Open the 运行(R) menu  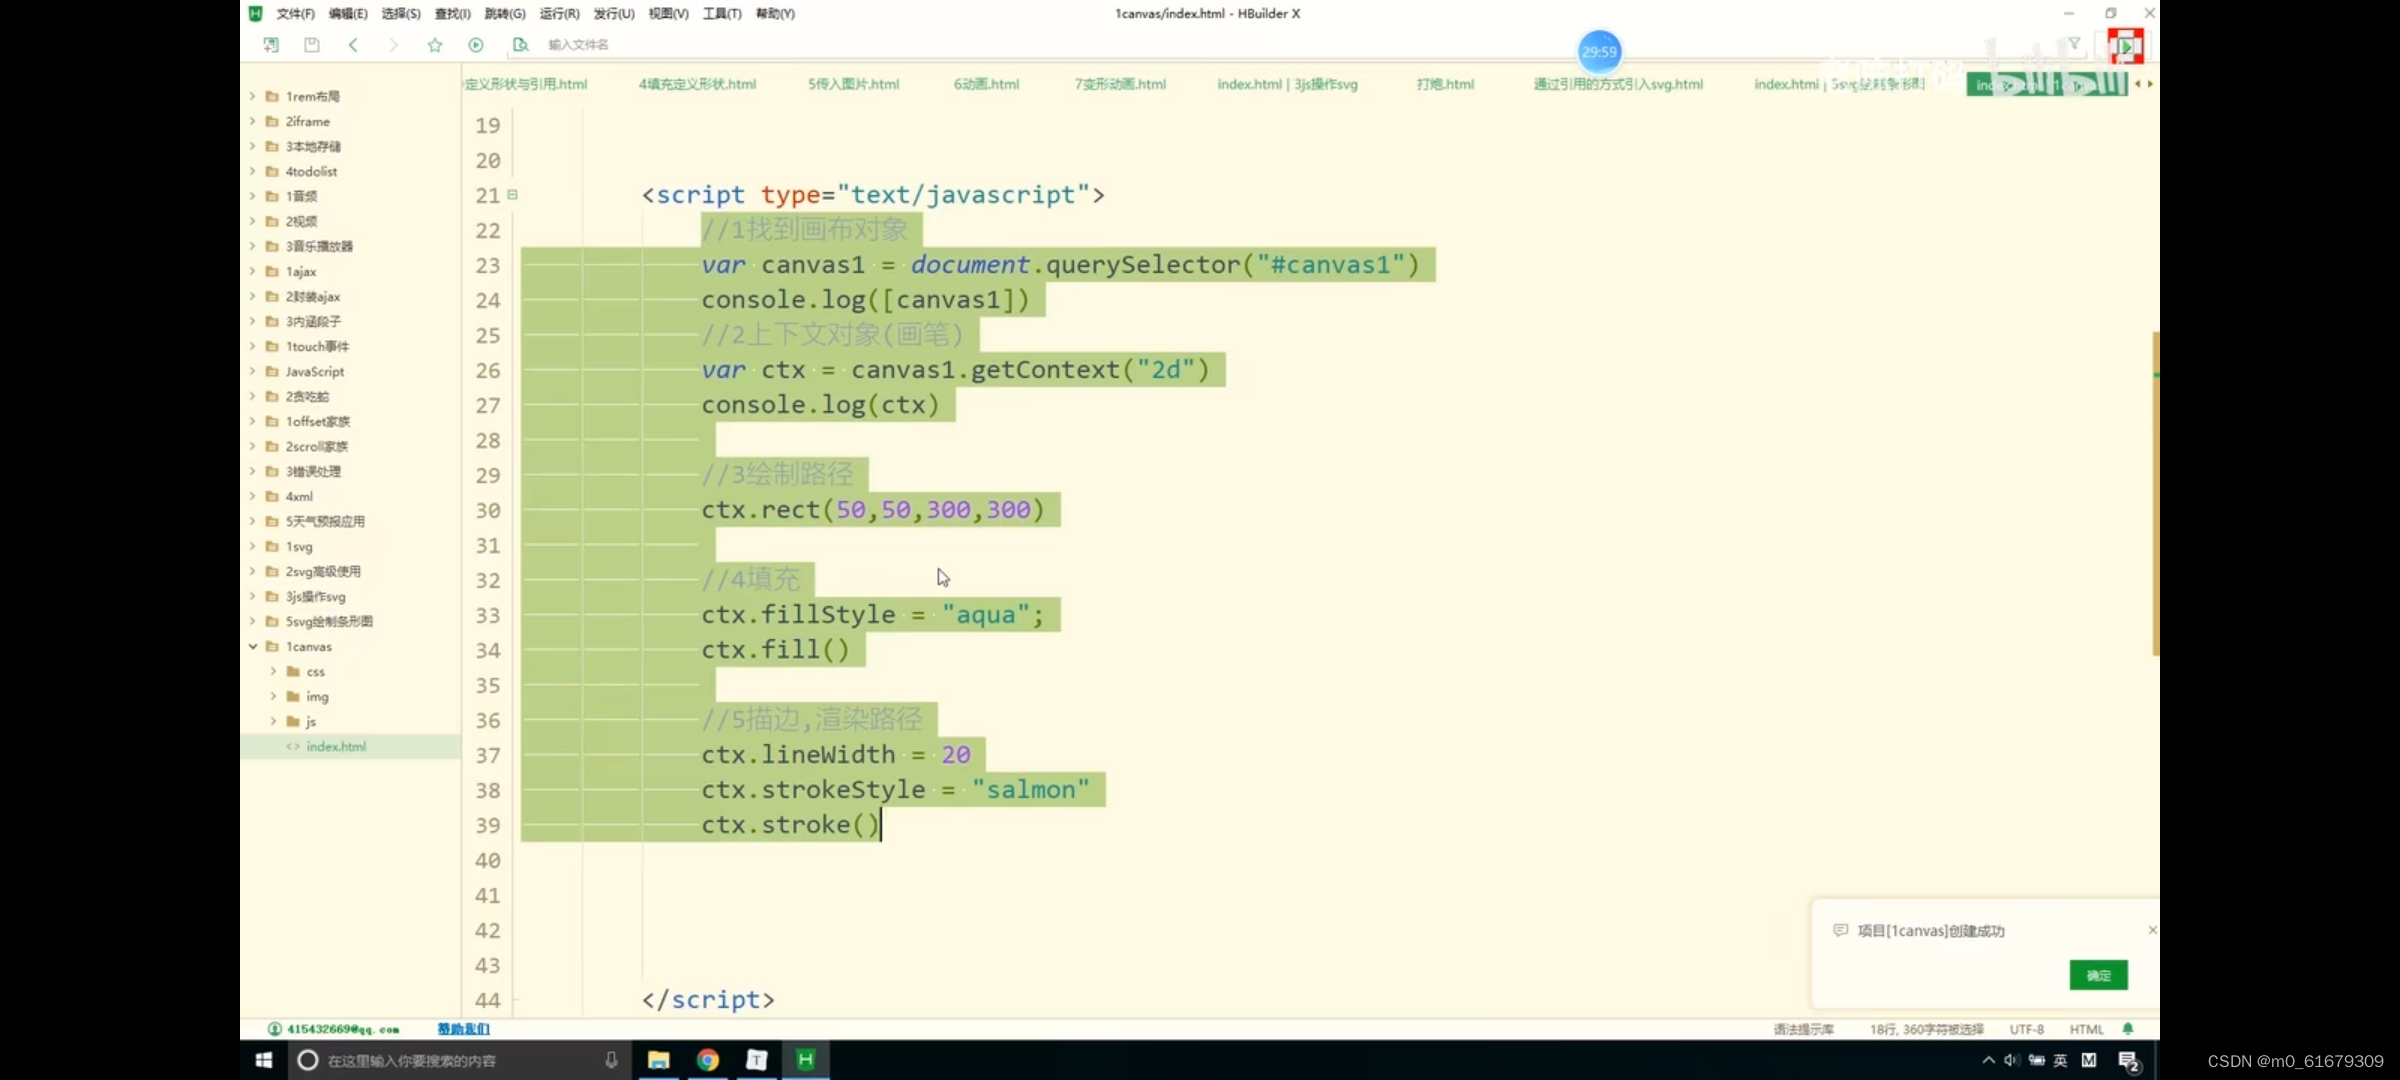coord(559,14)
